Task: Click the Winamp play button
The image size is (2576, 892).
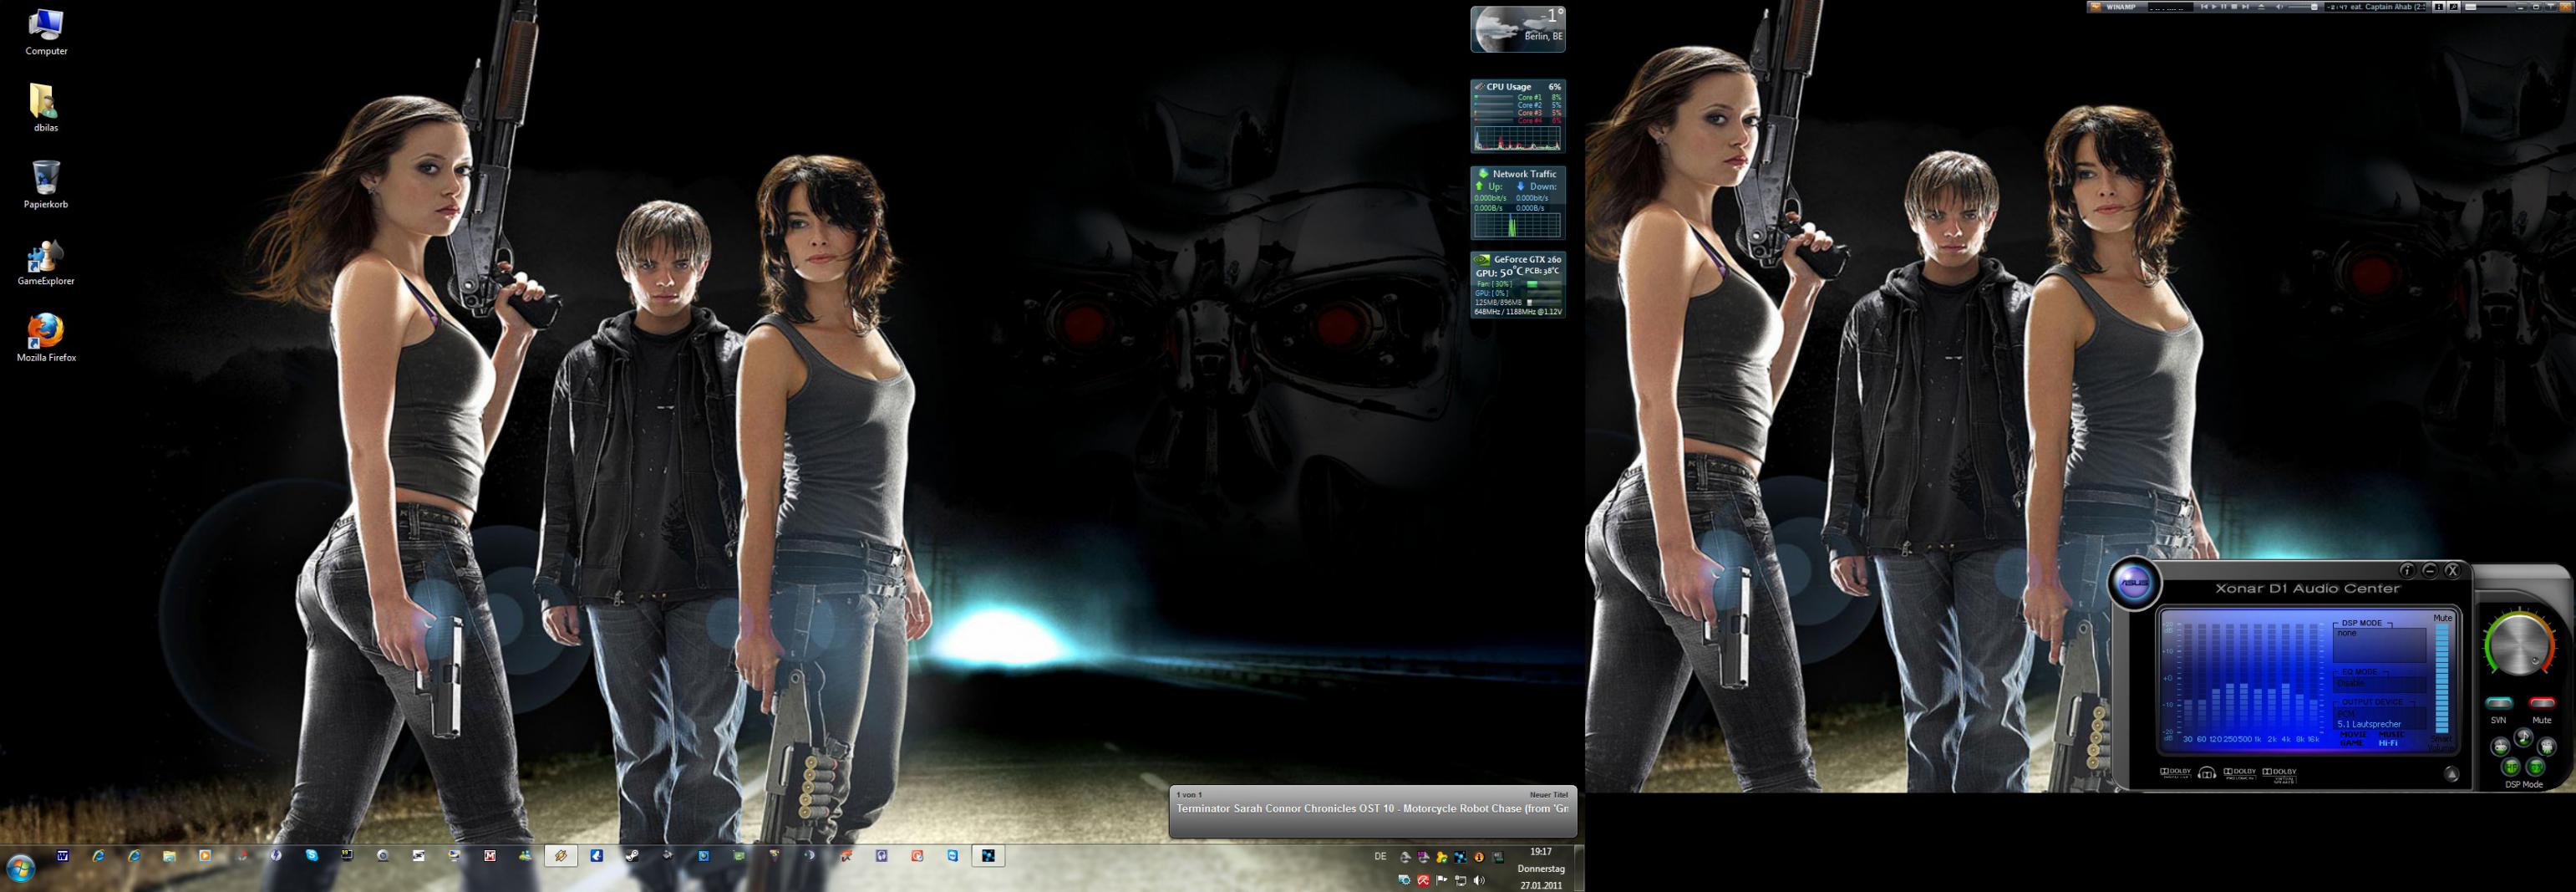Action: (x=2214, y=7)
